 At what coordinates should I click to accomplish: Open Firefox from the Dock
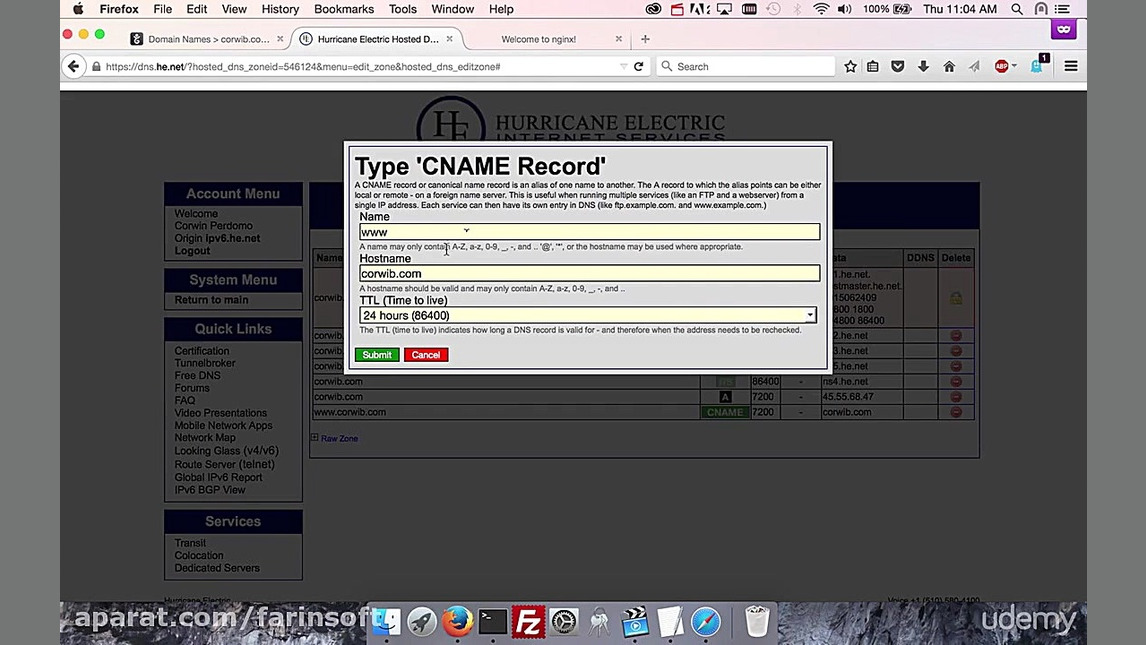click(x=458, y=621)
